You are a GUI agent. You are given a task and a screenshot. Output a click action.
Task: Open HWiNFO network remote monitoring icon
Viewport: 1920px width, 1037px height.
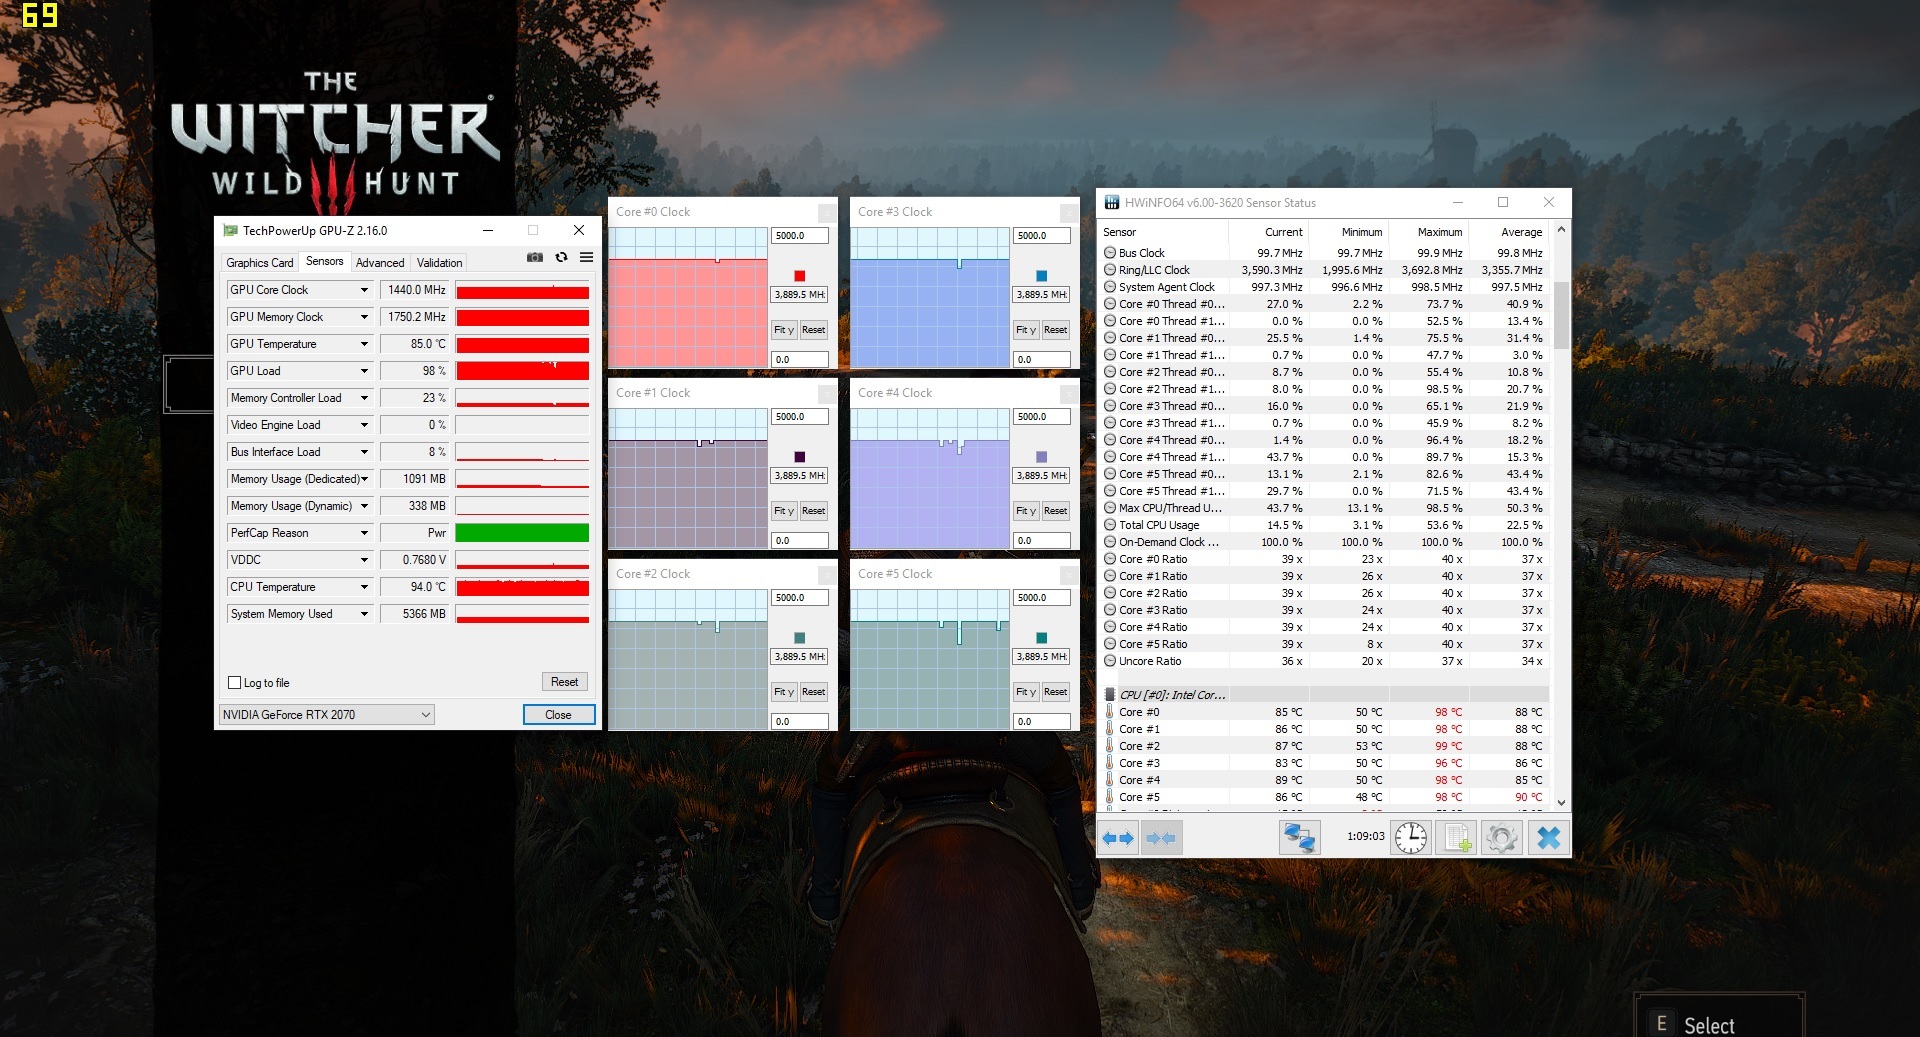[x=1299, y=838]
